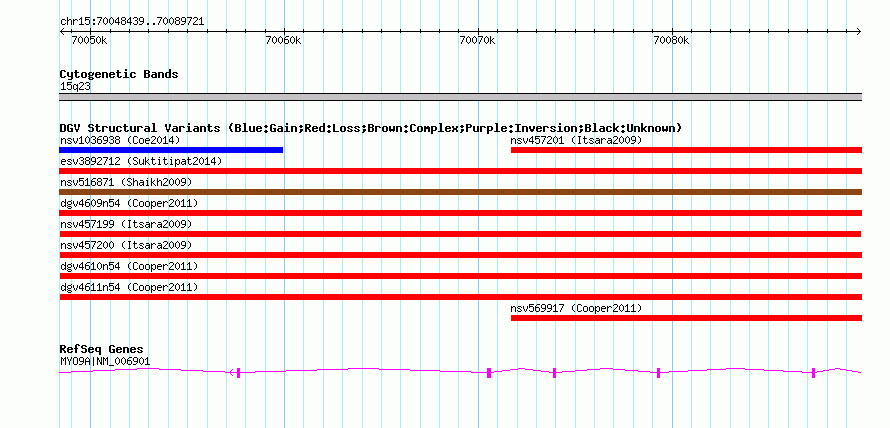
Task: Click the dgv4610n54 (Cooper2011) label
Action: coord(129,266)
